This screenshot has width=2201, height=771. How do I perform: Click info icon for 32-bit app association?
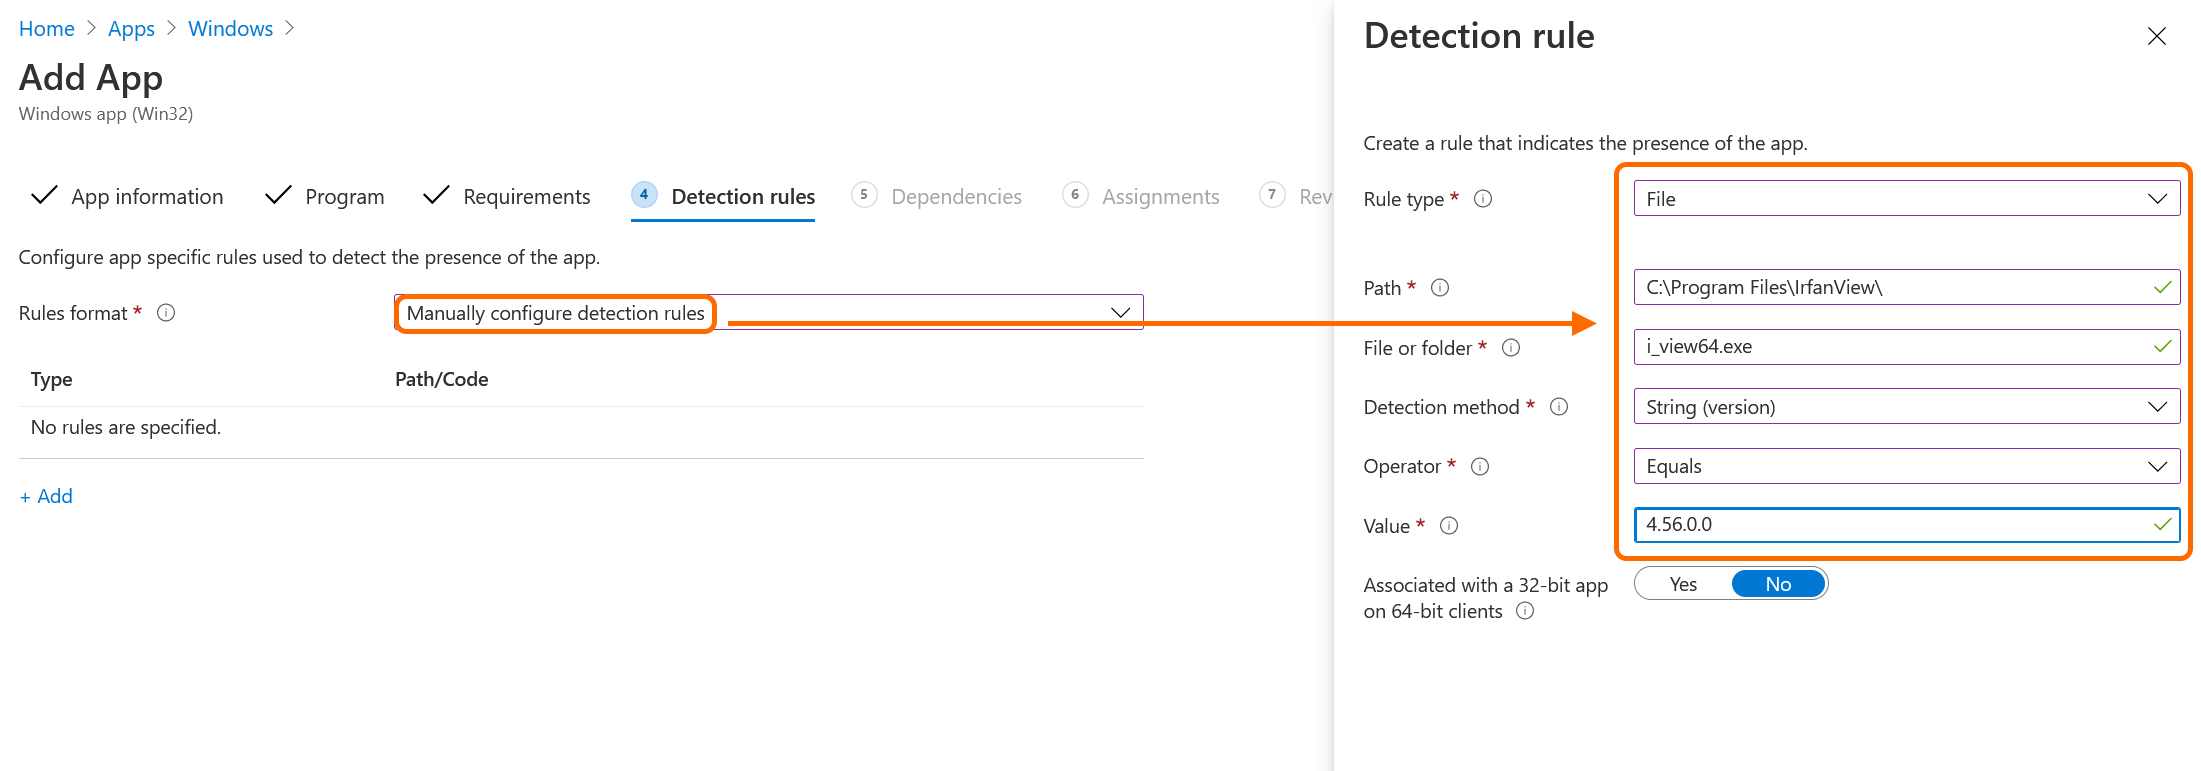1525,611
